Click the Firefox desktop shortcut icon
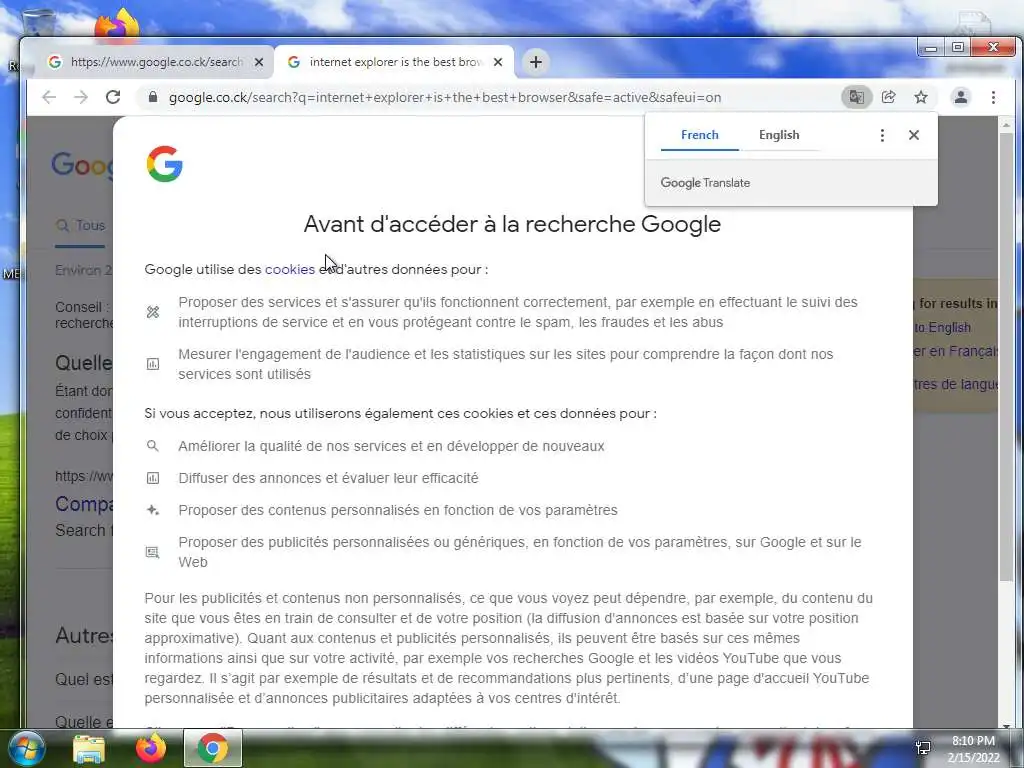This screenshot has width=1024, height=768. click(116, 26)
